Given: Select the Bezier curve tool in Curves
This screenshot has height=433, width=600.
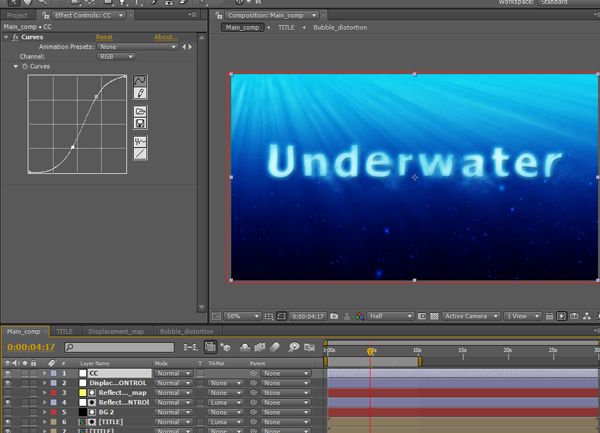Looking at the screenshot, I should (140, 81).
